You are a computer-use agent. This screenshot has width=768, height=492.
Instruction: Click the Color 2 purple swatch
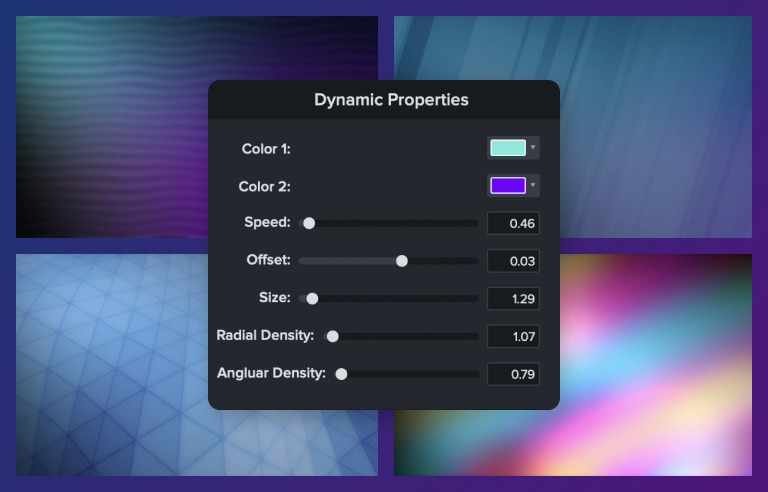507,186
